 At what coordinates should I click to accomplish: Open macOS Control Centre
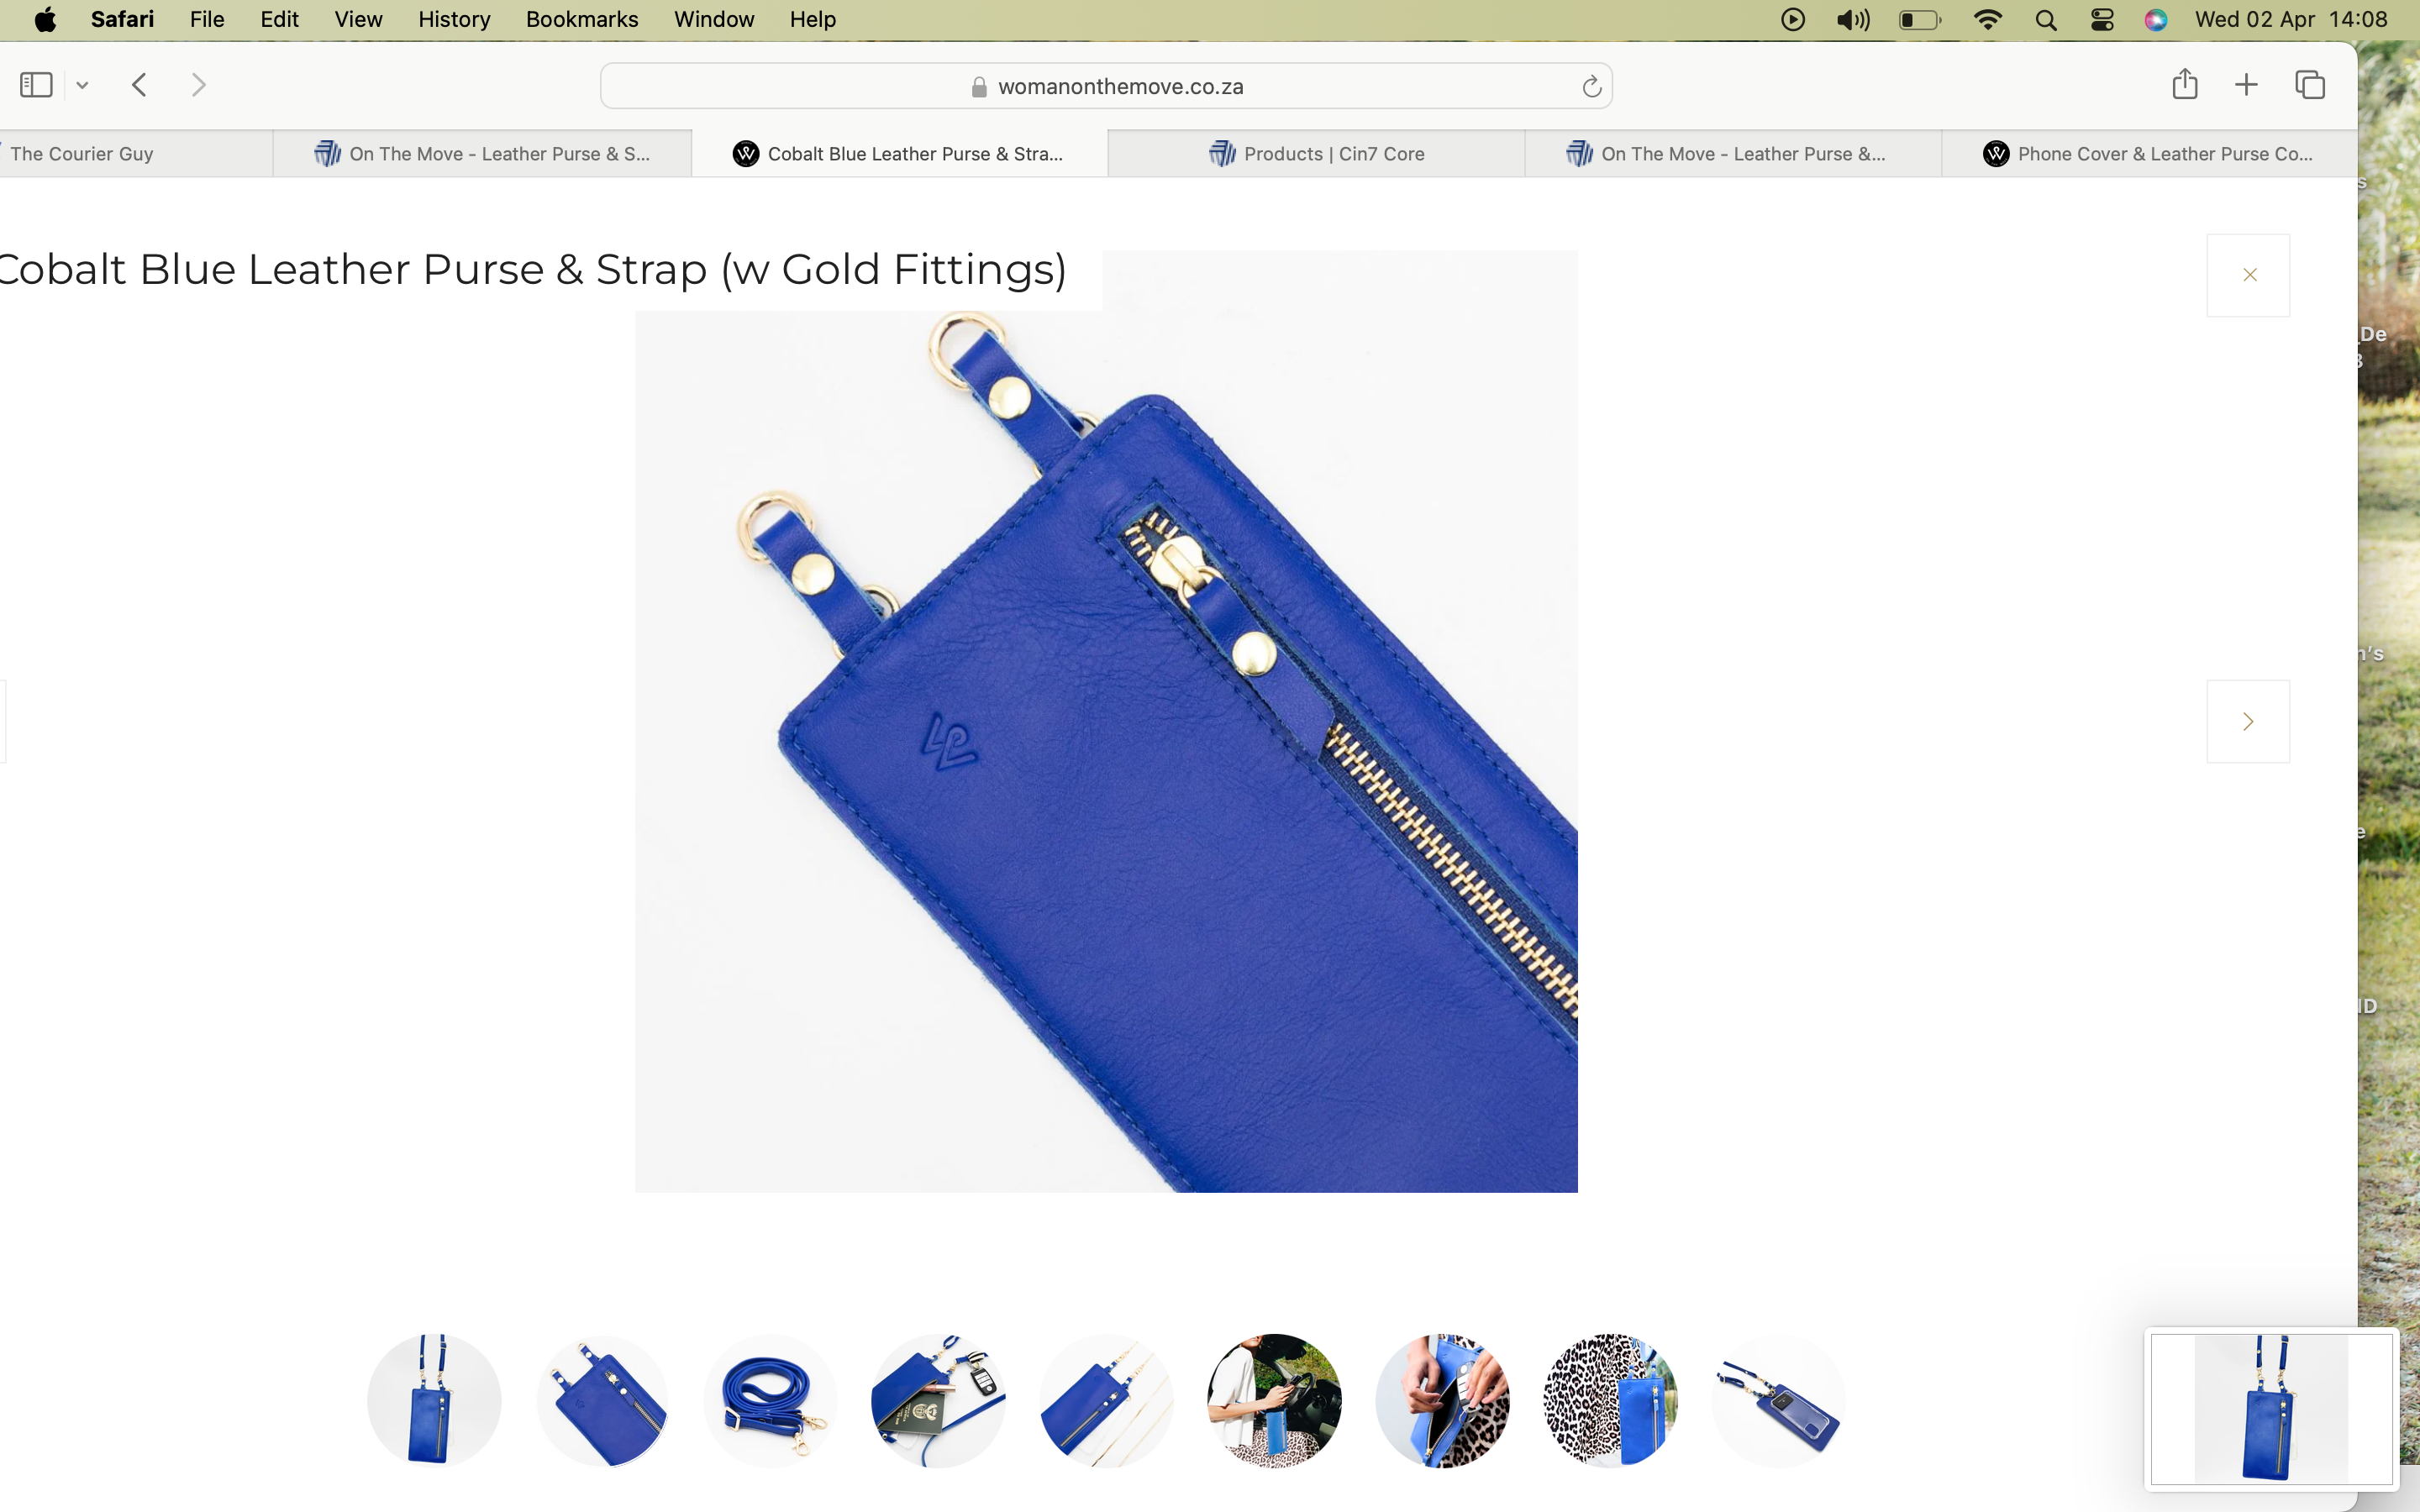2102,20
